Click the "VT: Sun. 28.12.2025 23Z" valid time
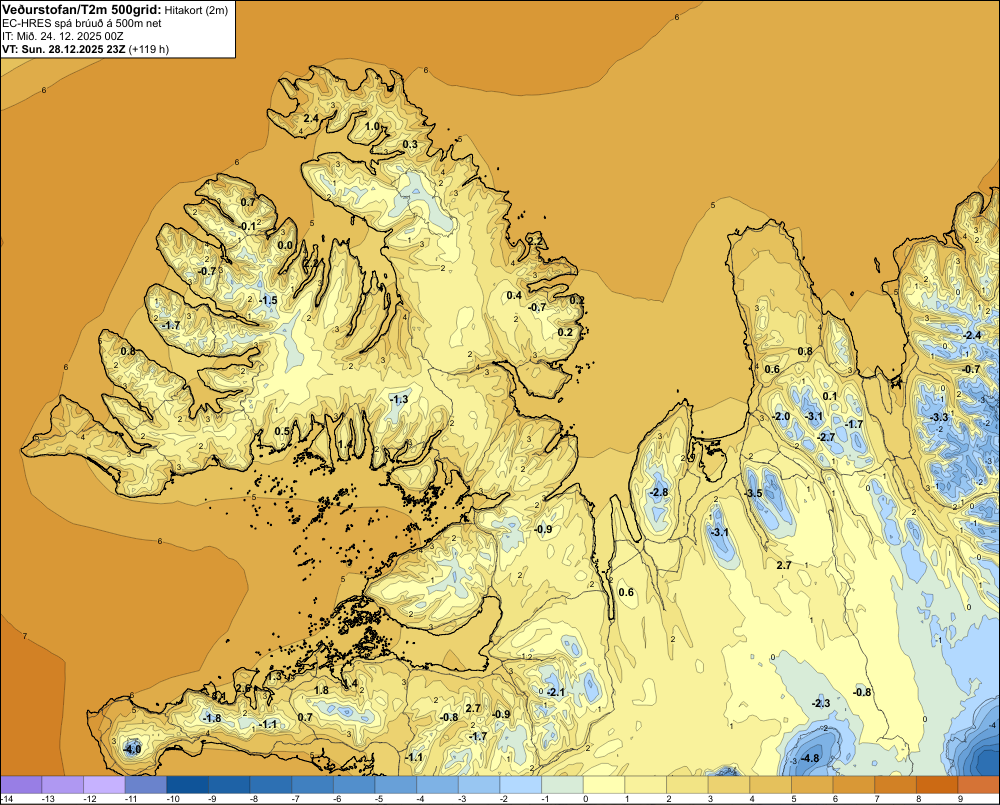This screenshot has height=805, width=1000. (64, 49)
